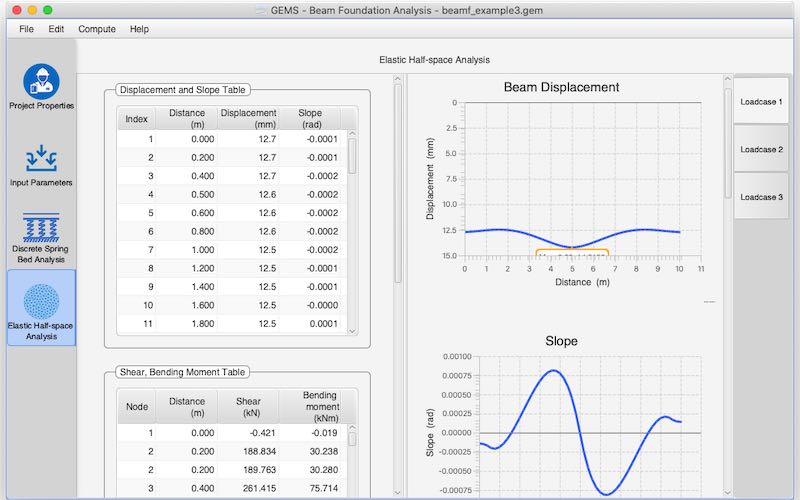This screenshot has width=800, height=500.
Task: Click the Beam Displacement chart title
Action: click(561, 87)
